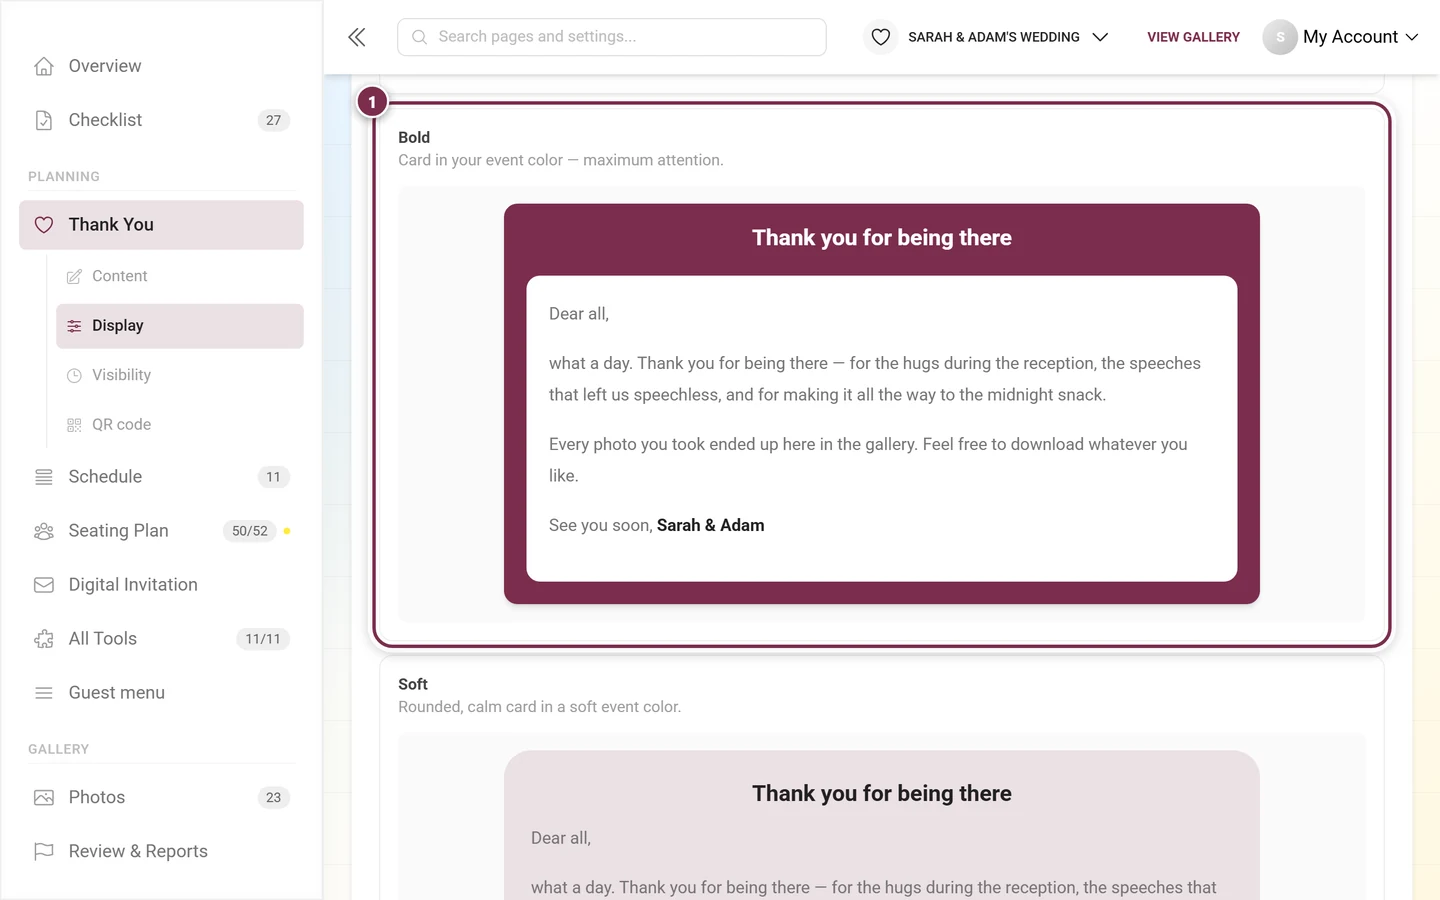This screenshot has width=1440, height=900.
Task: Focus the search pages and settings field
Action: tap(612, 37)
